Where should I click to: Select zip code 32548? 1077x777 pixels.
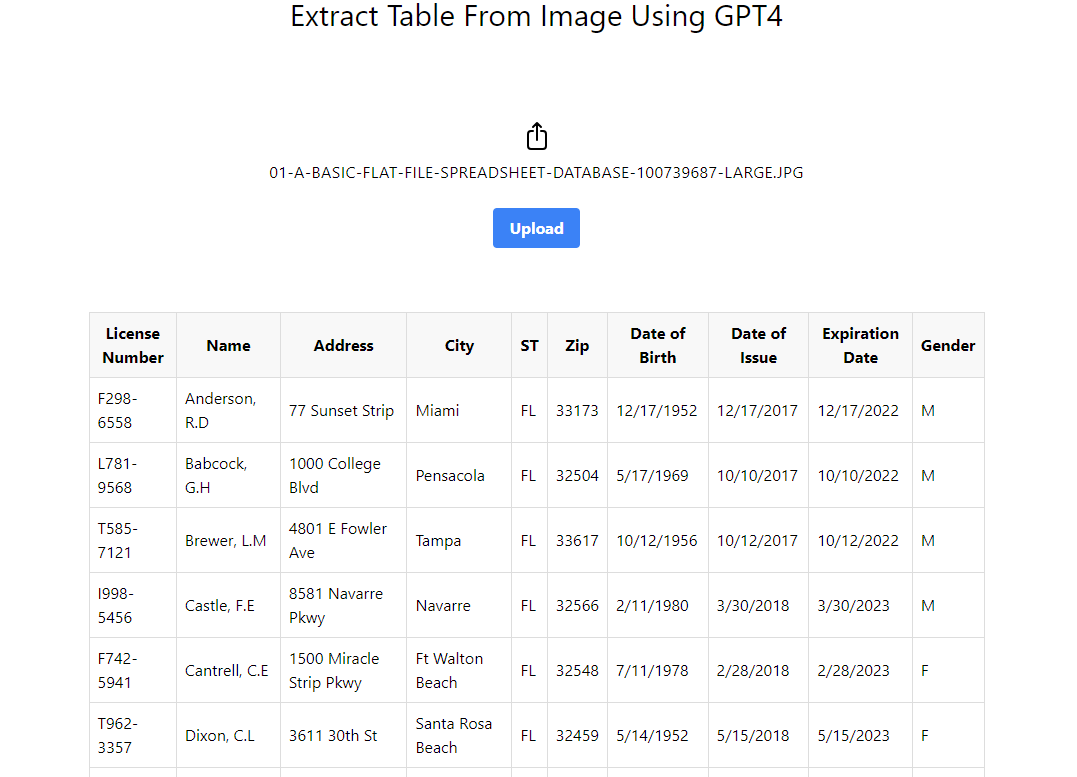coord(577,670)
